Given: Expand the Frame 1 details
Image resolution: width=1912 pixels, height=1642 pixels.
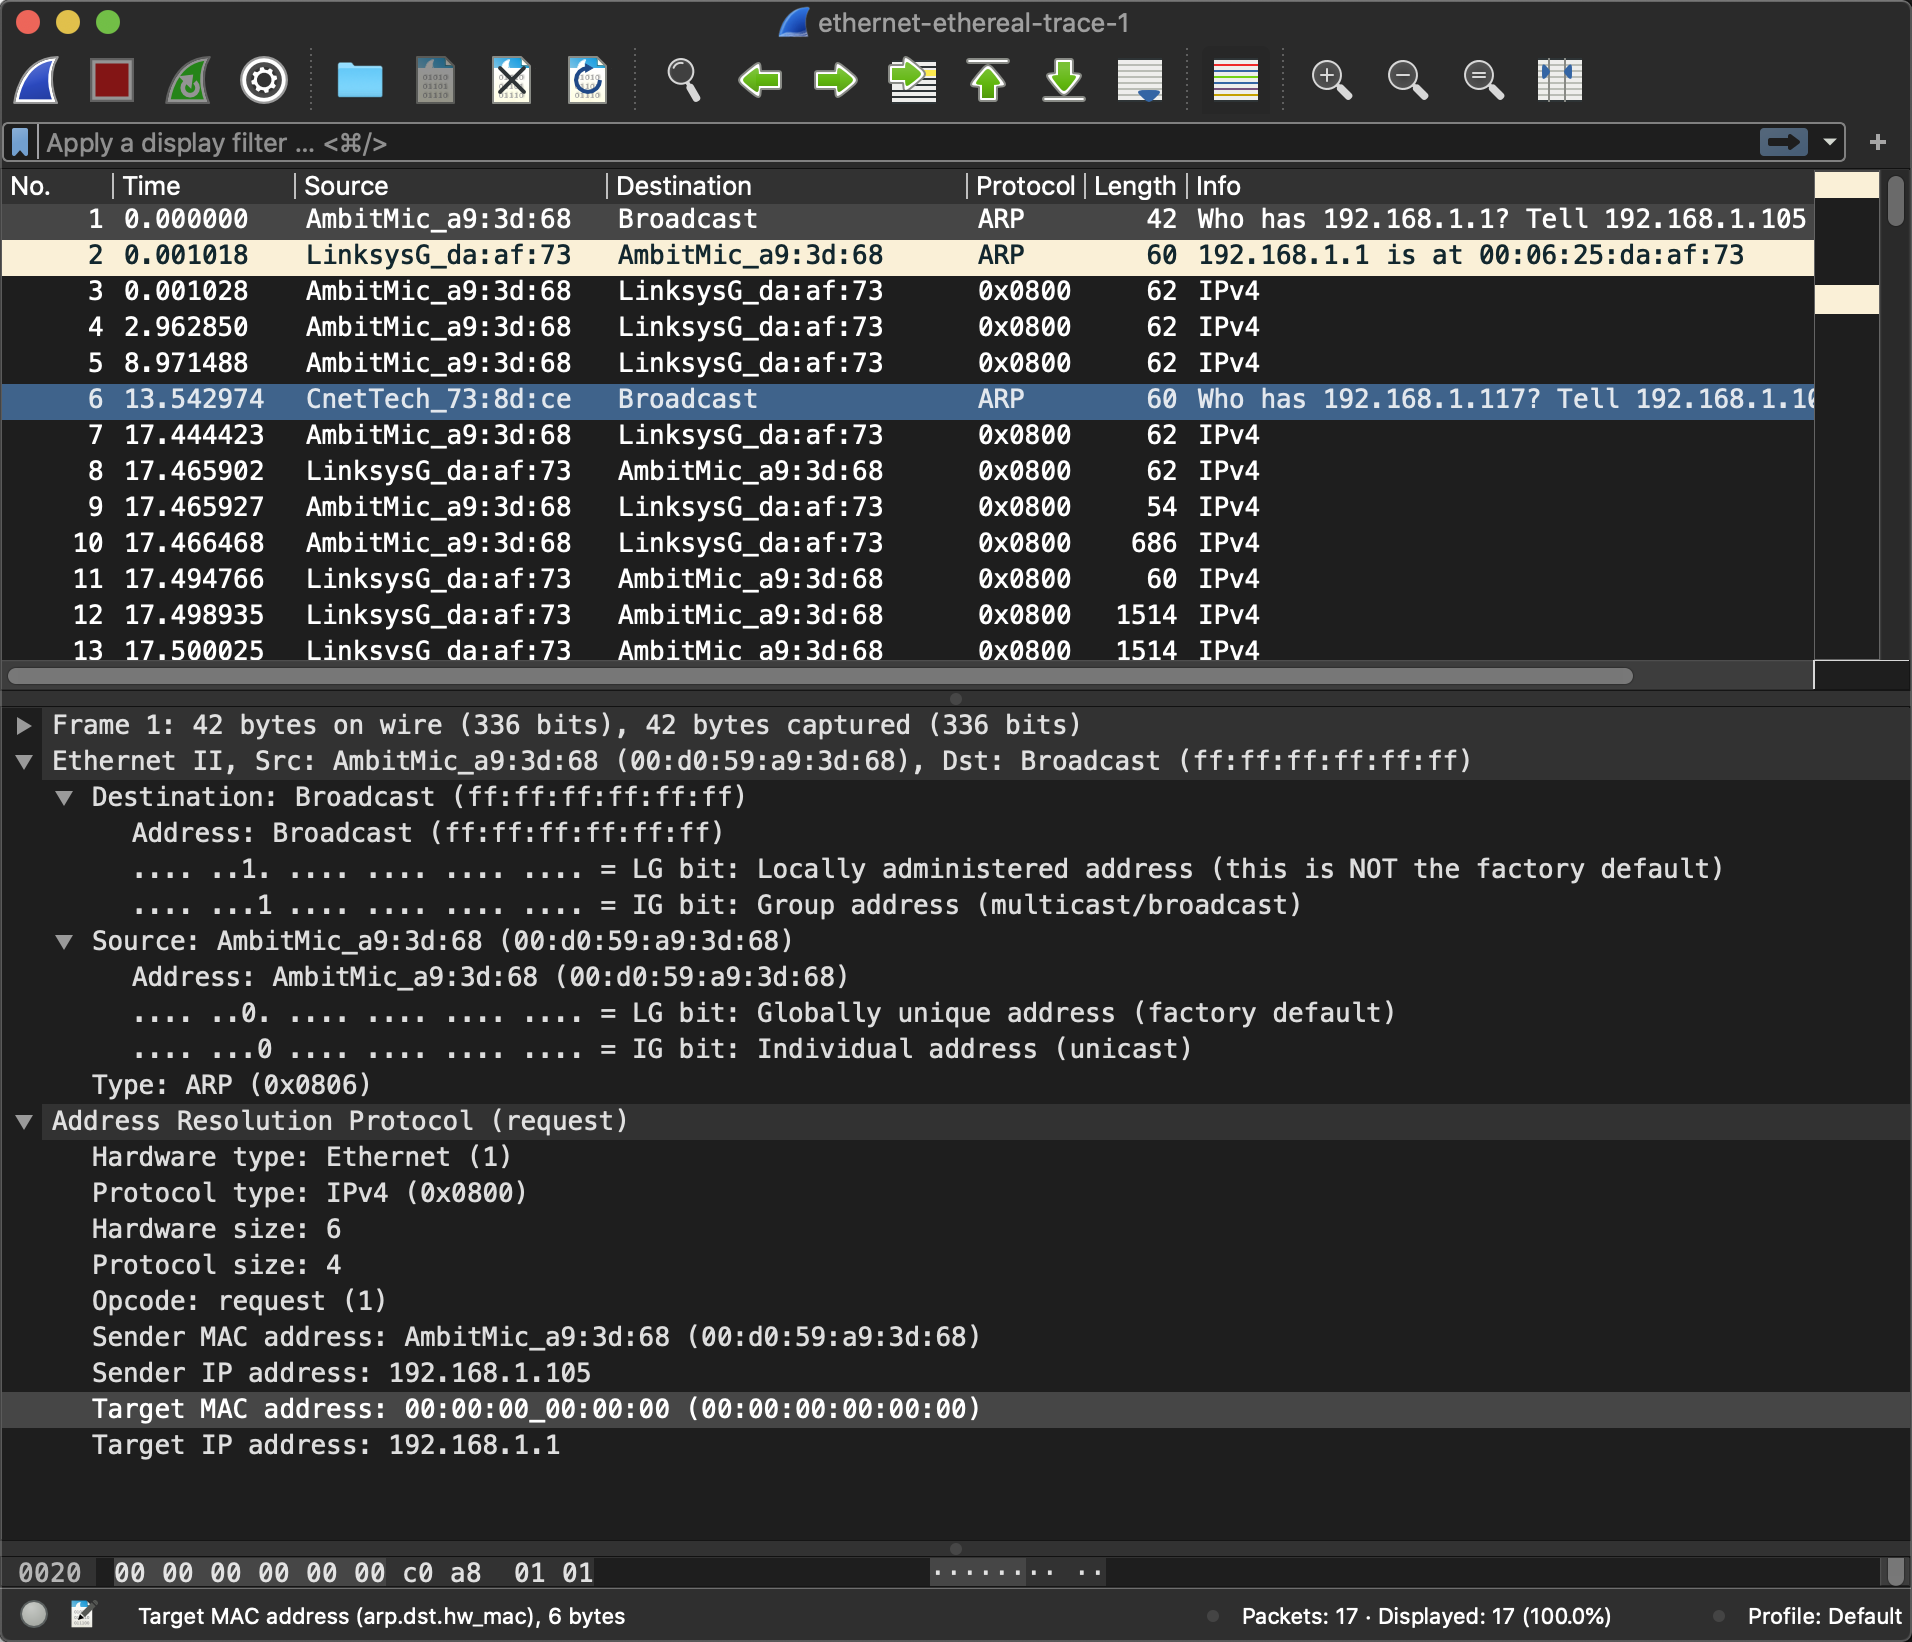Looking at the screenshot, I should [24, 725].
